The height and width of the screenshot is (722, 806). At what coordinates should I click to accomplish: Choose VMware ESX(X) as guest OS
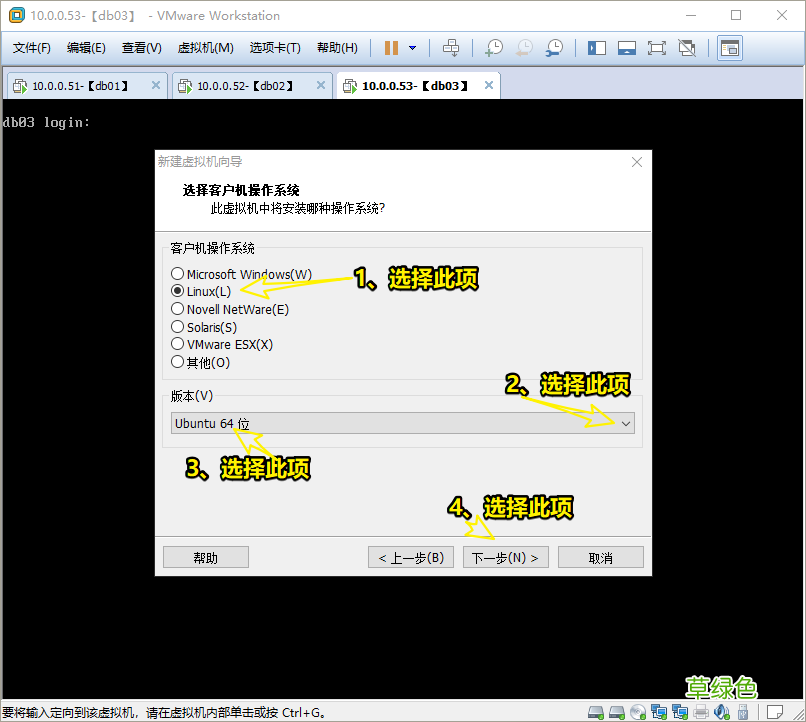[222, 344]
